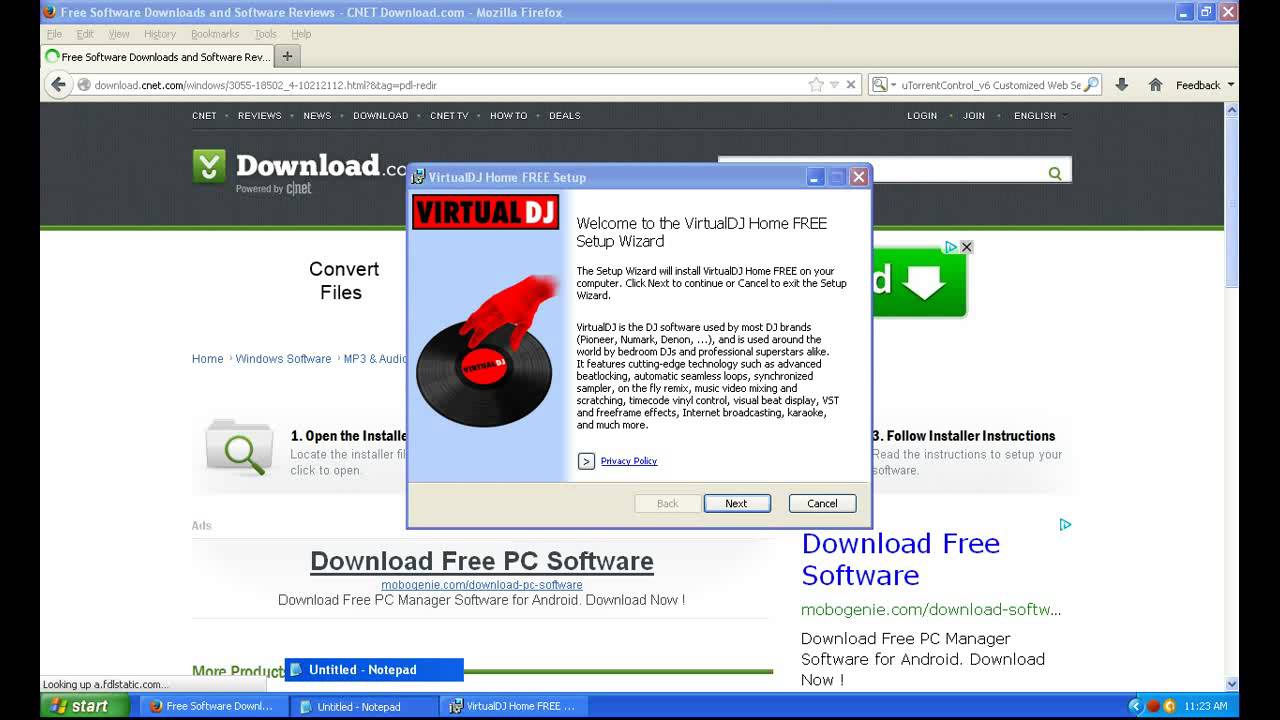1280x720 pixels.
Task: Close the ad with the X icon
Action: point(966,247)
